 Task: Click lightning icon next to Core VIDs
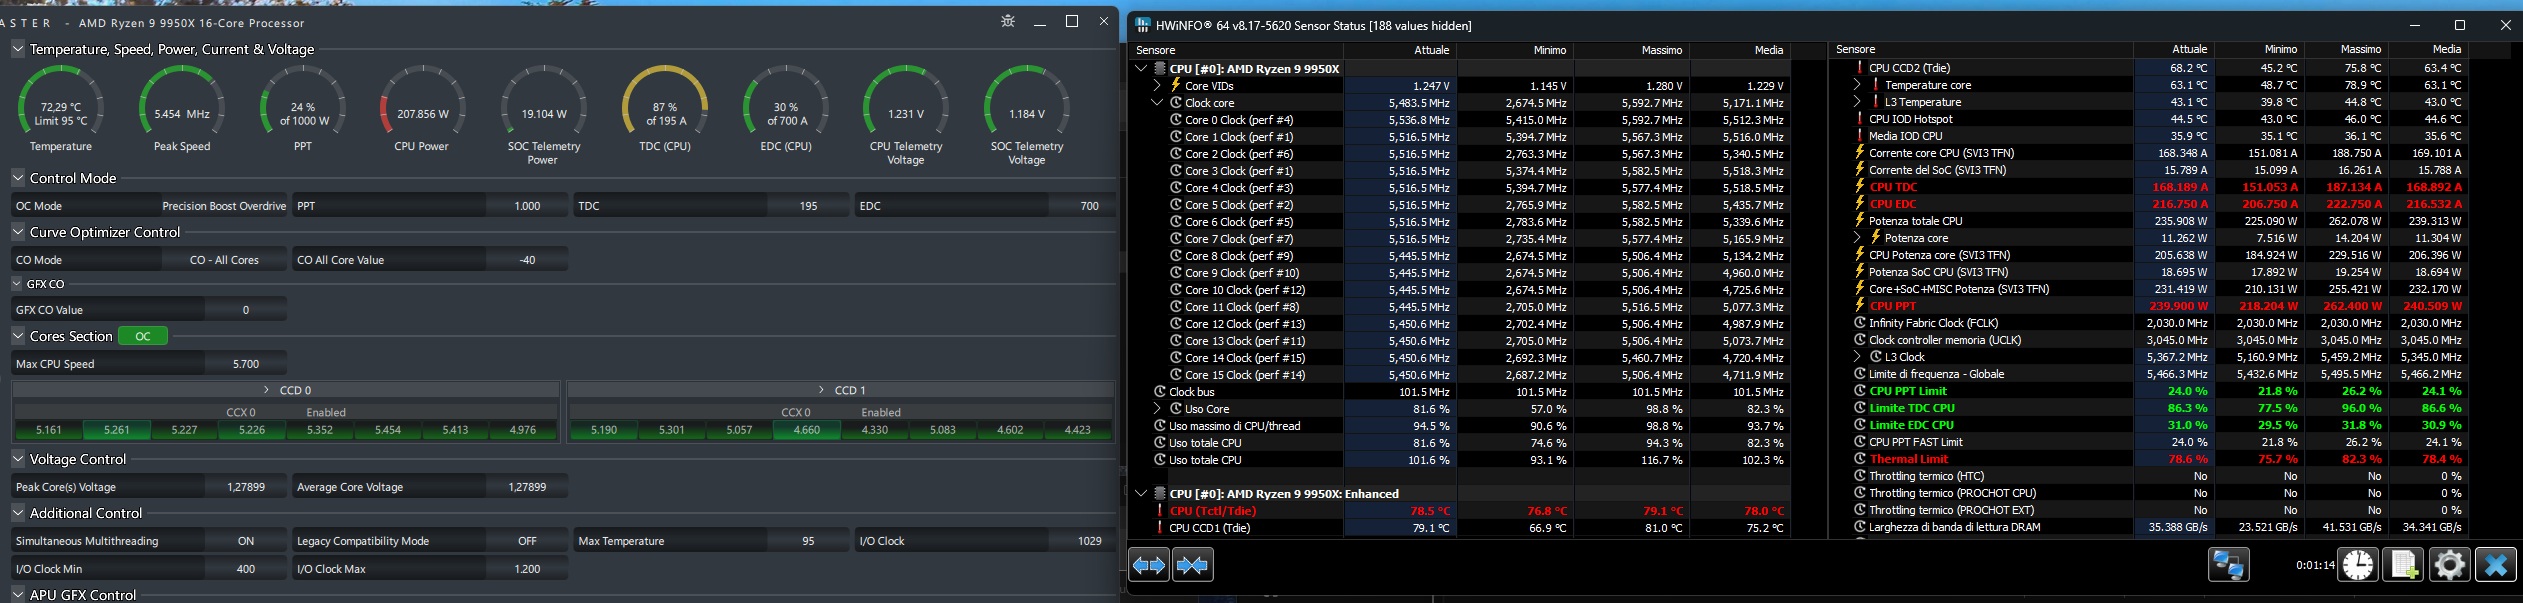[1176, 85]
